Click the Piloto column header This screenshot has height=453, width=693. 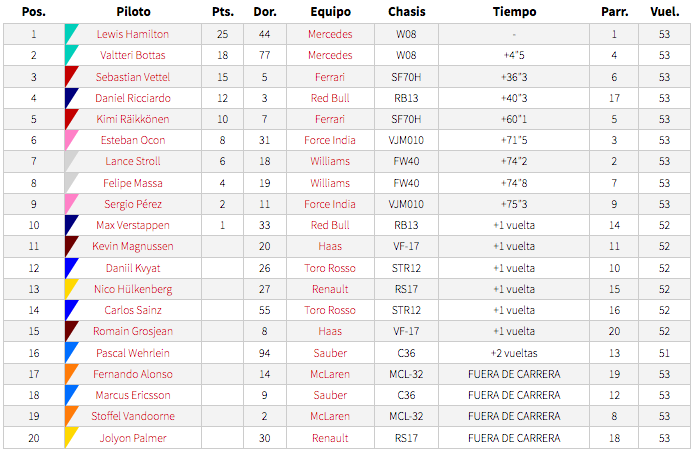133,11
